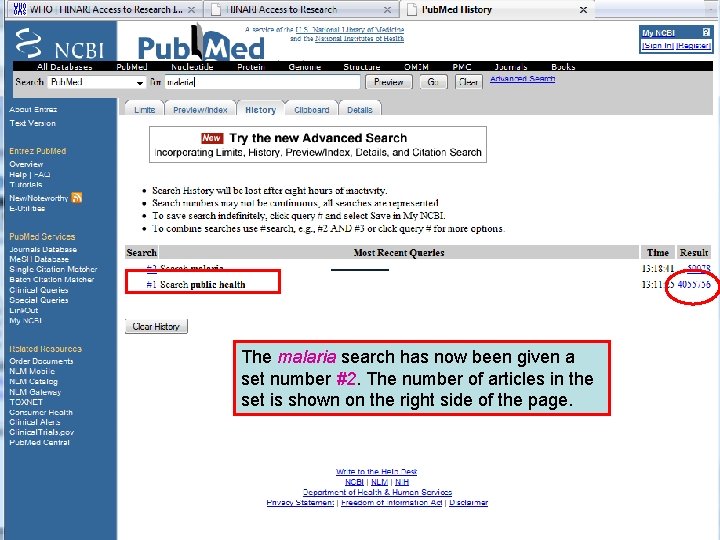
Task: Open Structure database
Action: pyautogui.click(x=362, y=67)
